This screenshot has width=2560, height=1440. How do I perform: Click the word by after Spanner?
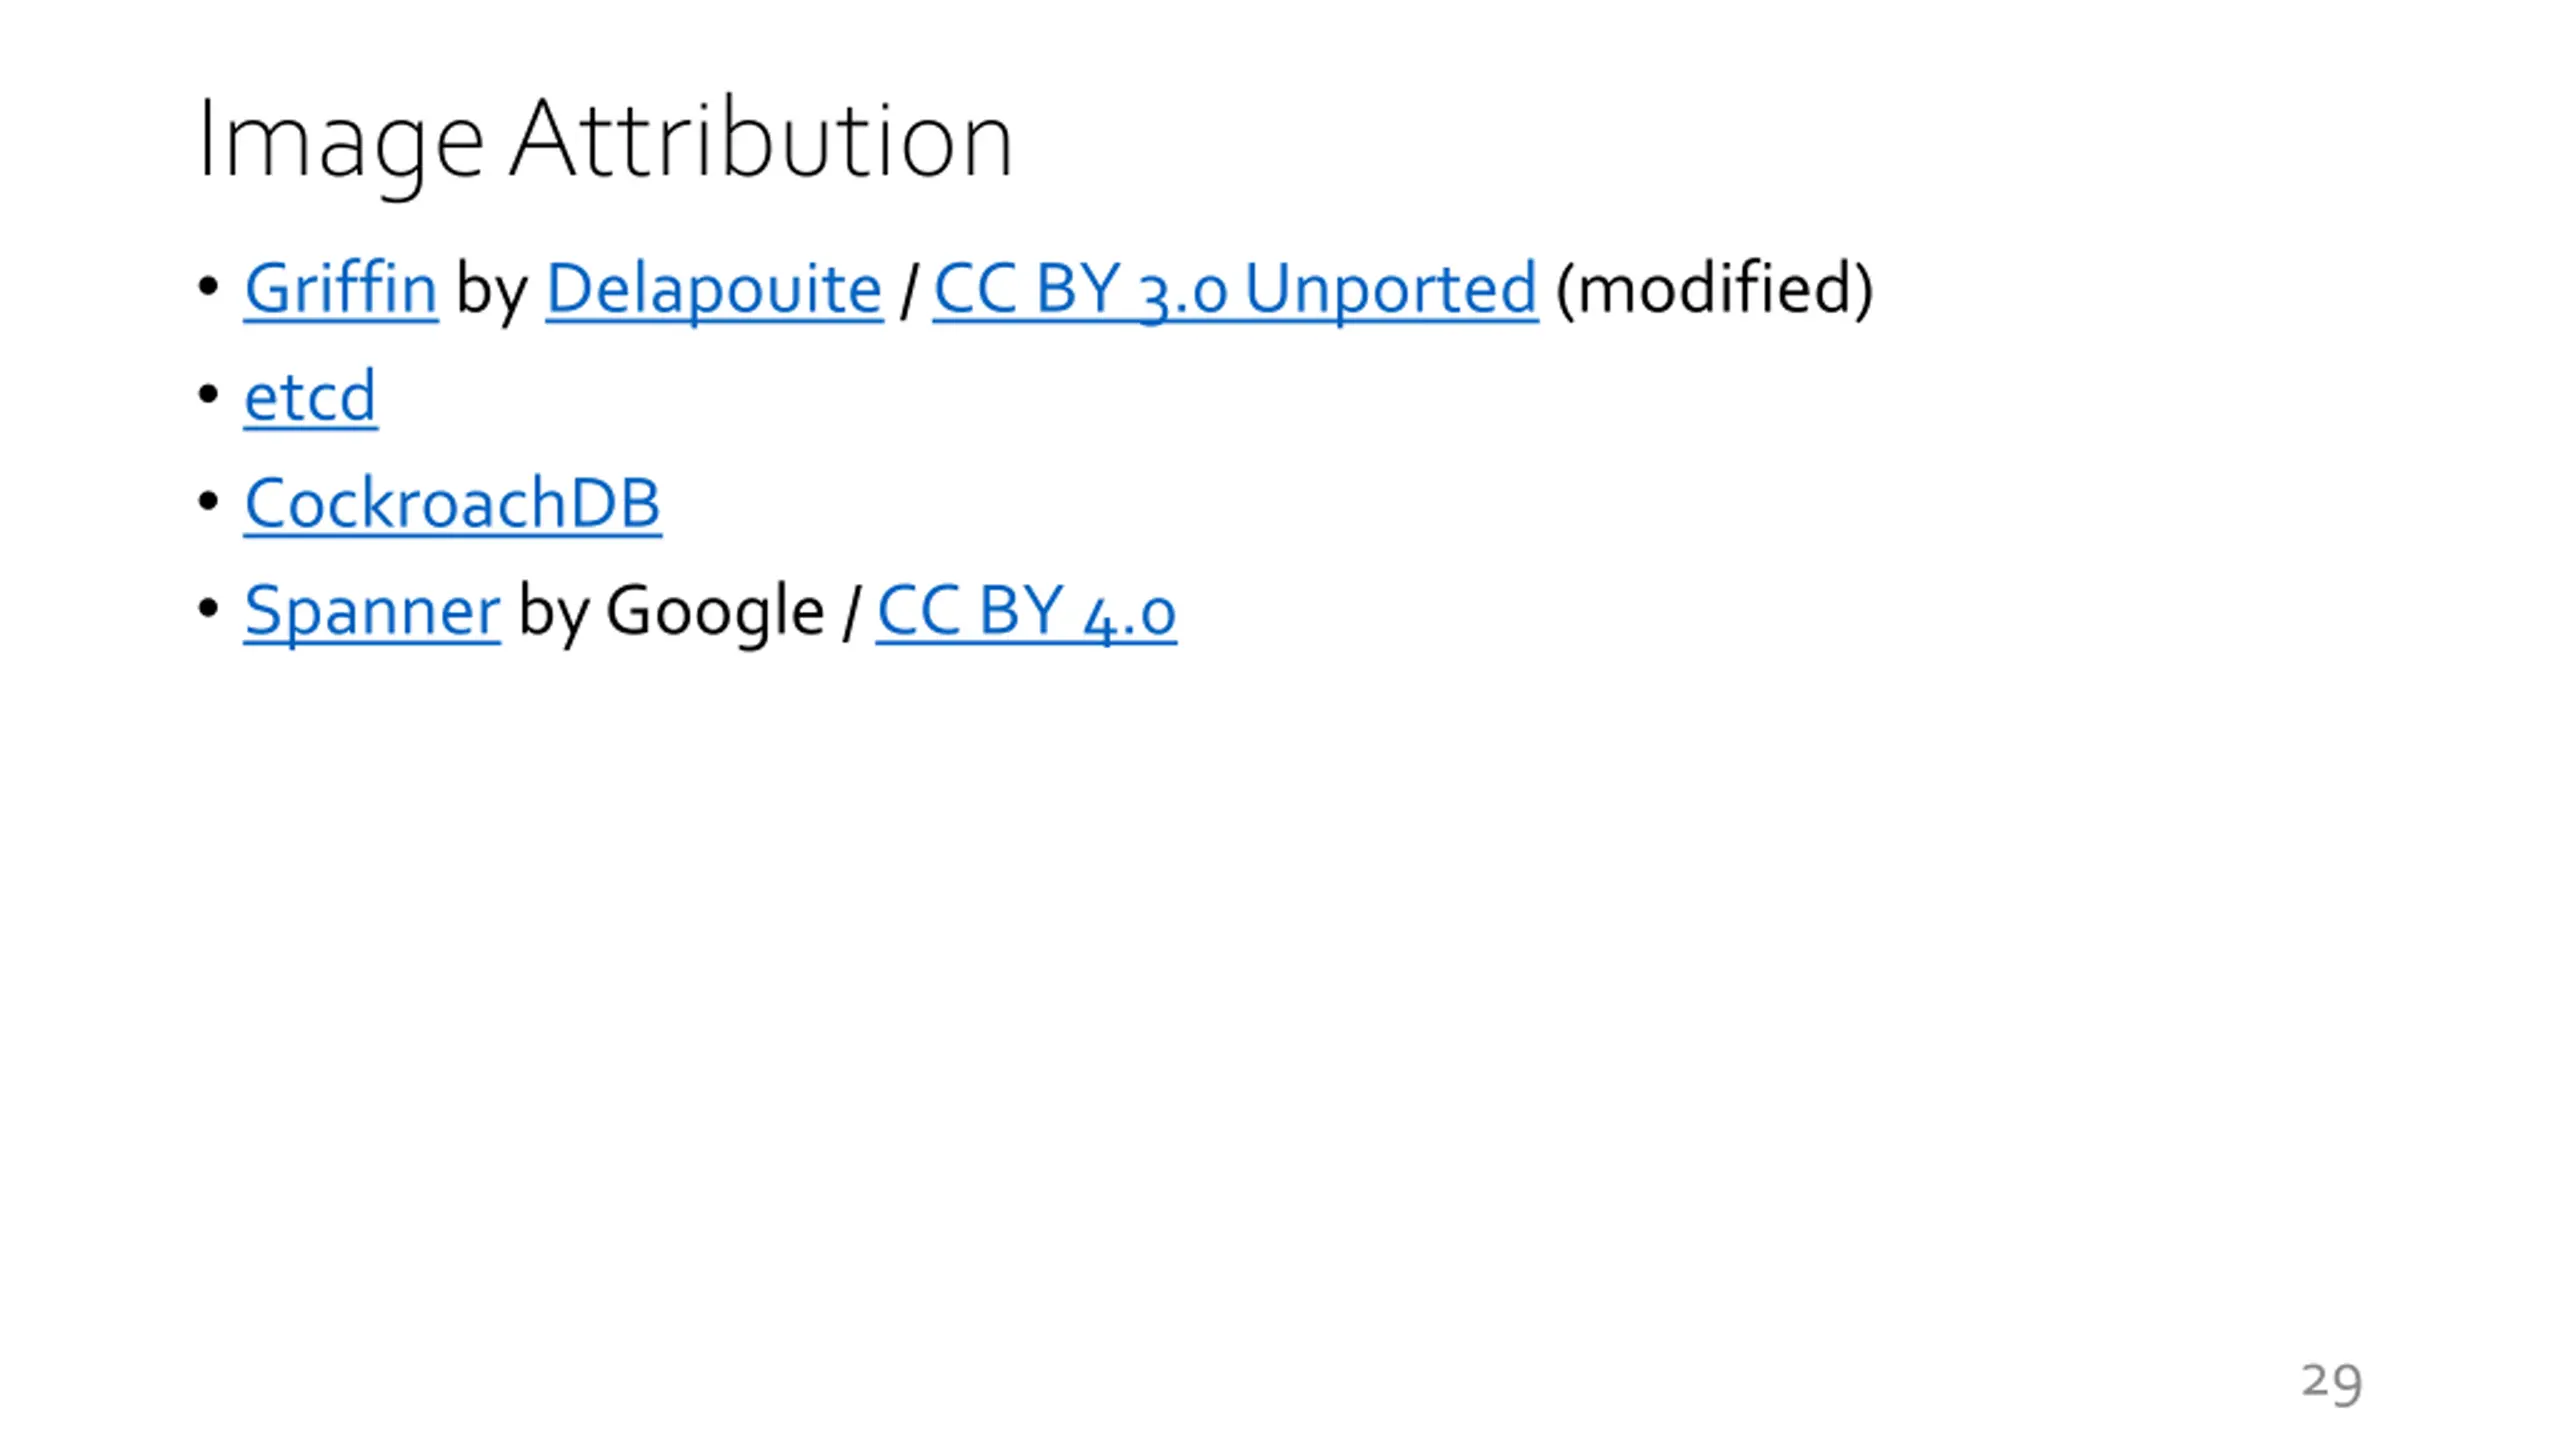553,611
